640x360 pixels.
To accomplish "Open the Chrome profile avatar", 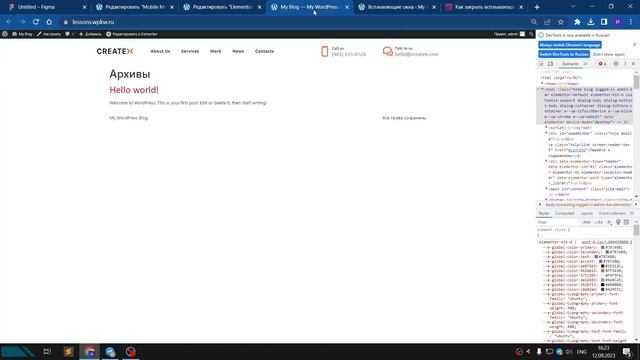I will [x=618, y=22].
